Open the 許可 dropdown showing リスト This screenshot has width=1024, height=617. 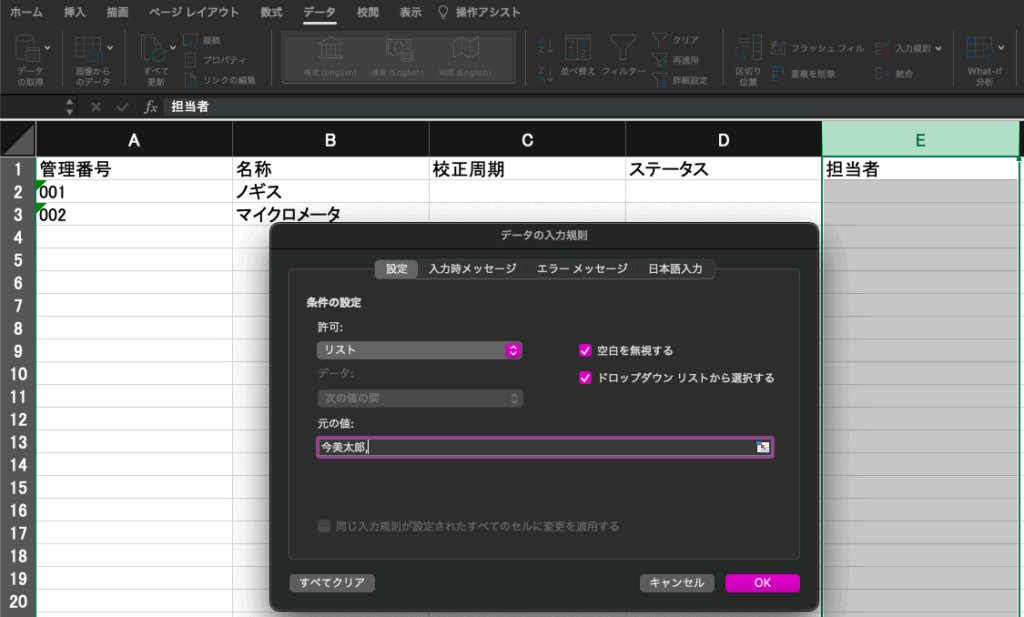(419, 350)
